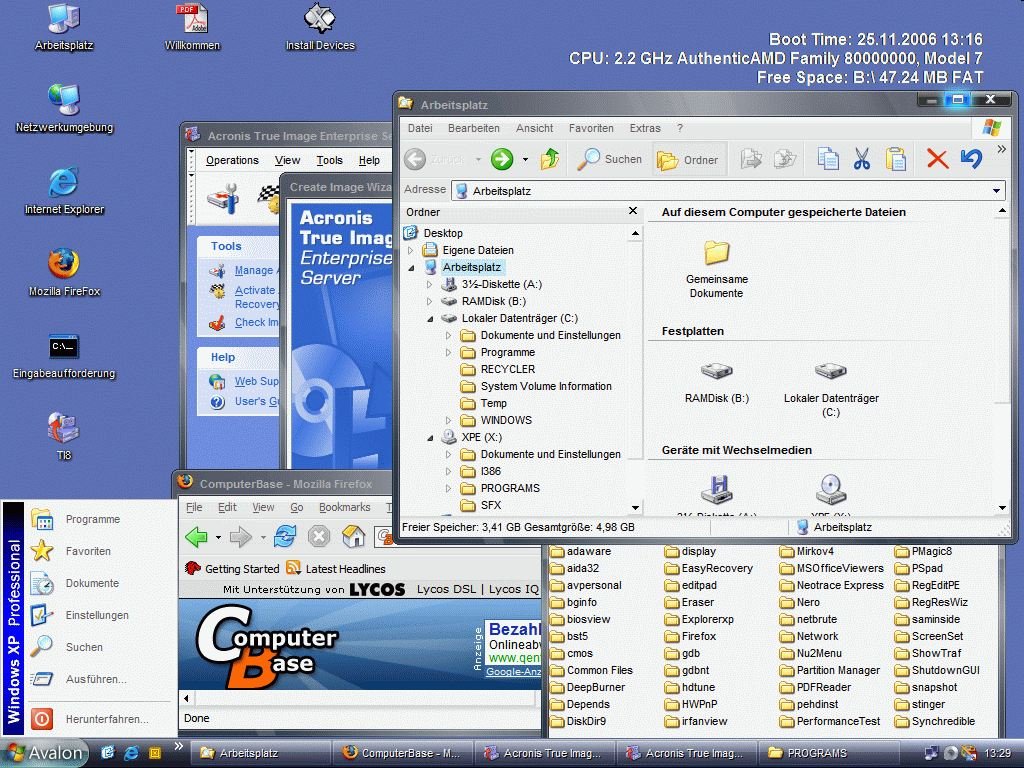Viewport: 1024px width, 768px height.
Task: Open the Willkommen PDF desktop icon
Action: pyautogui.click(x=192, y=26)
